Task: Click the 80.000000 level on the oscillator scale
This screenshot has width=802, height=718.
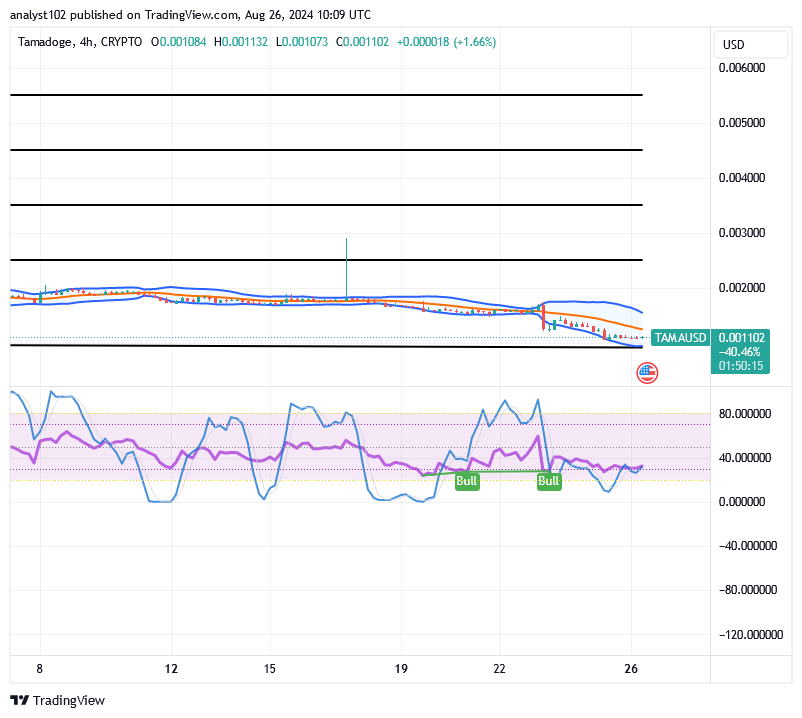Action: (745, 413)
